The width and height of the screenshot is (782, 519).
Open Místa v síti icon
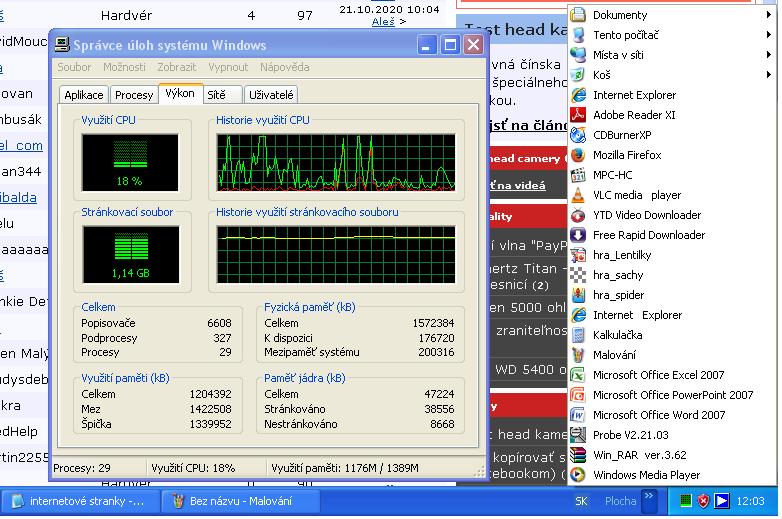coord(578,55)
